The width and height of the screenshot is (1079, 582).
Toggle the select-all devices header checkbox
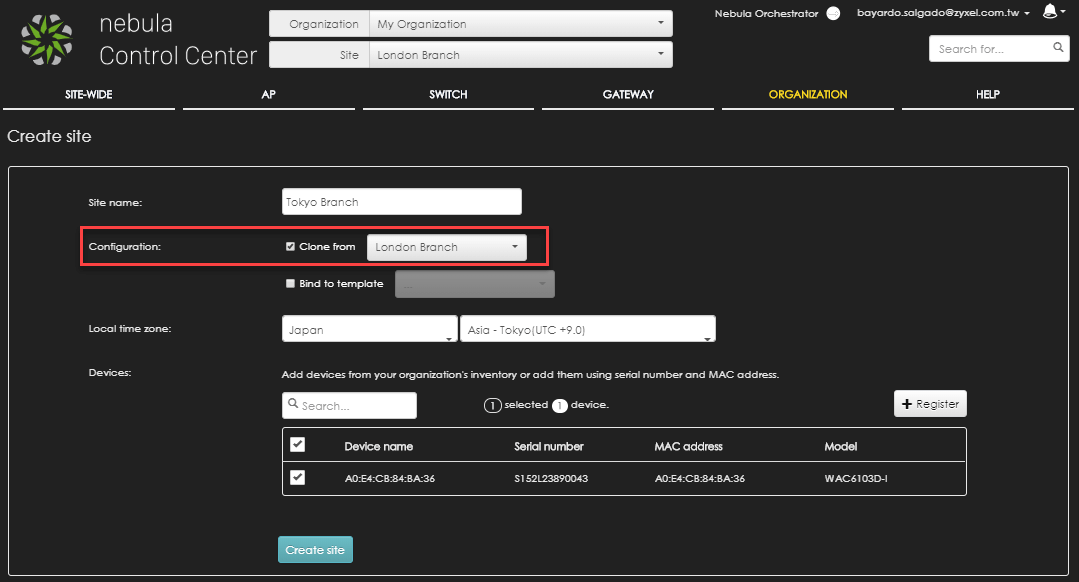(x=297, y=444)
